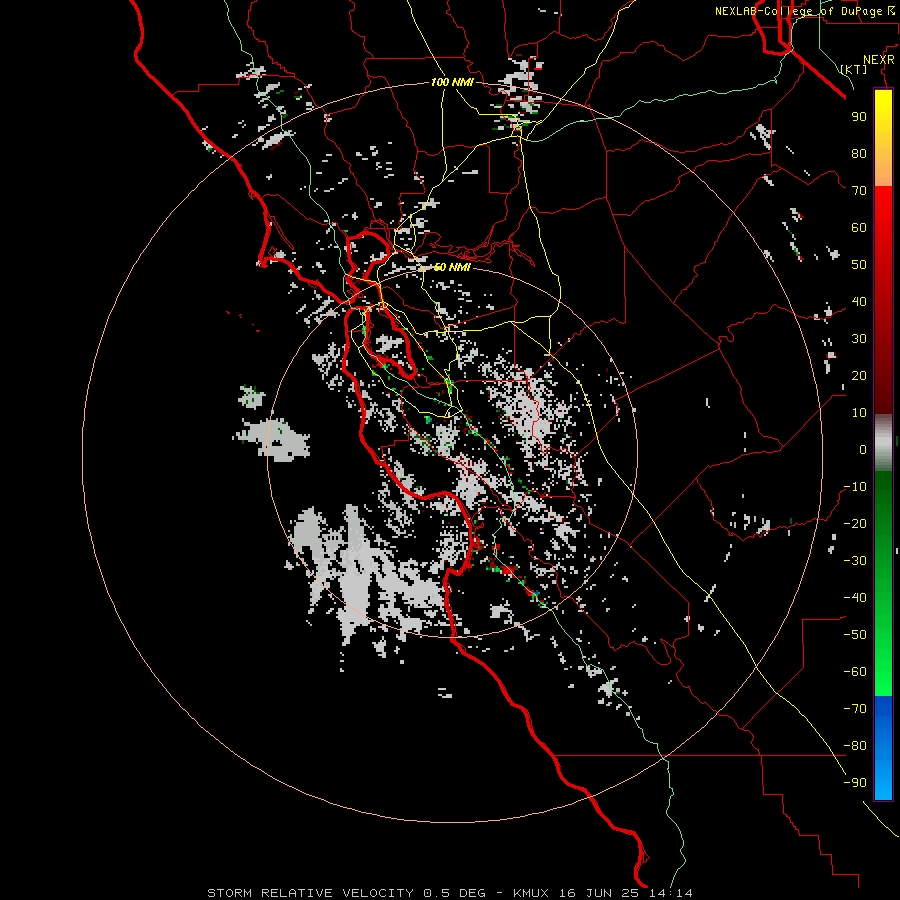Select the positive "70" velocity scale label
The height and width of the screenshot is (900, 900).
pos(859,191)
